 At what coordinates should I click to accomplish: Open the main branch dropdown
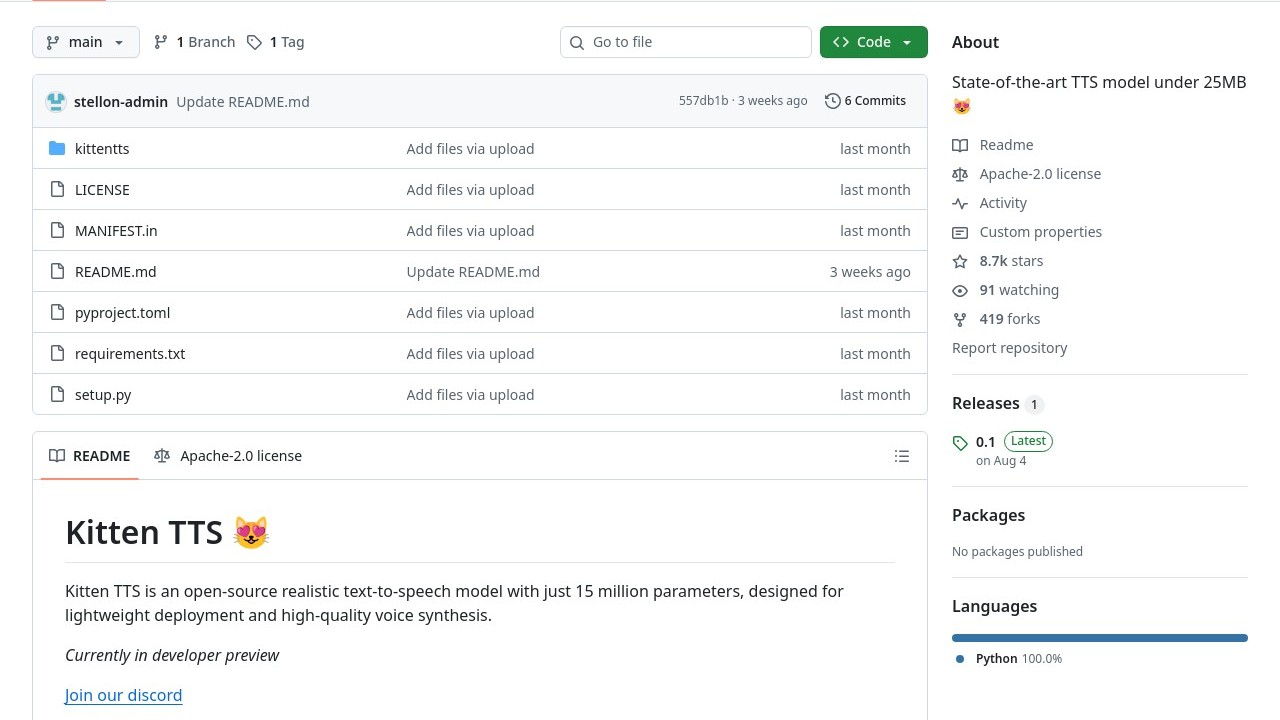[x=86, y=42]
